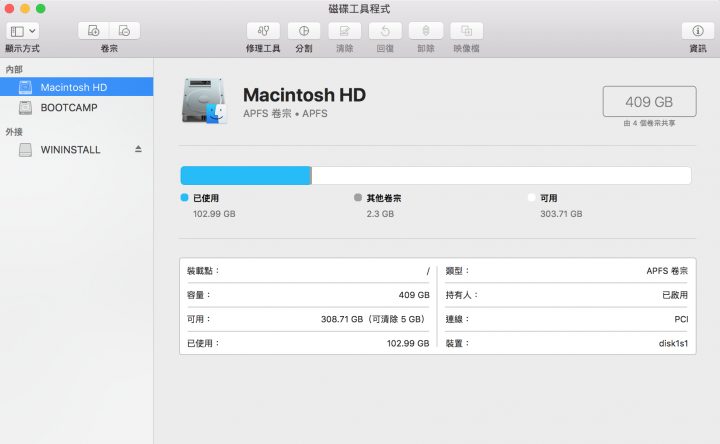Image resolution: width=720 pixels, height=444 pixels.
Task: Click the 連線 PCI value
Action: 681,319
